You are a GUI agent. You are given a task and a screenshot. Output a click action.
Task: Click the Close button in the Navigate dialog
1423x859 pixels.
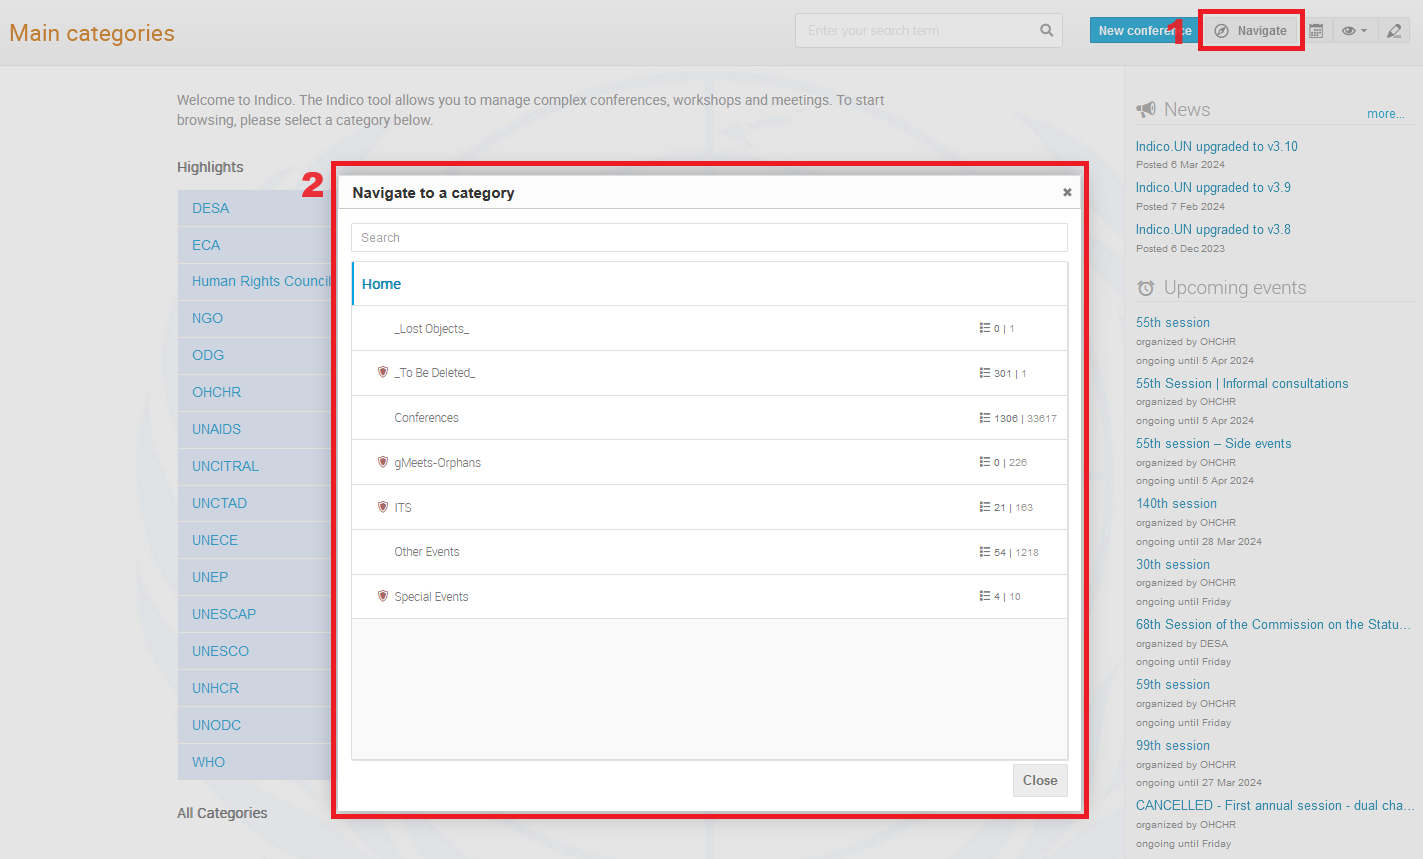1040,781
